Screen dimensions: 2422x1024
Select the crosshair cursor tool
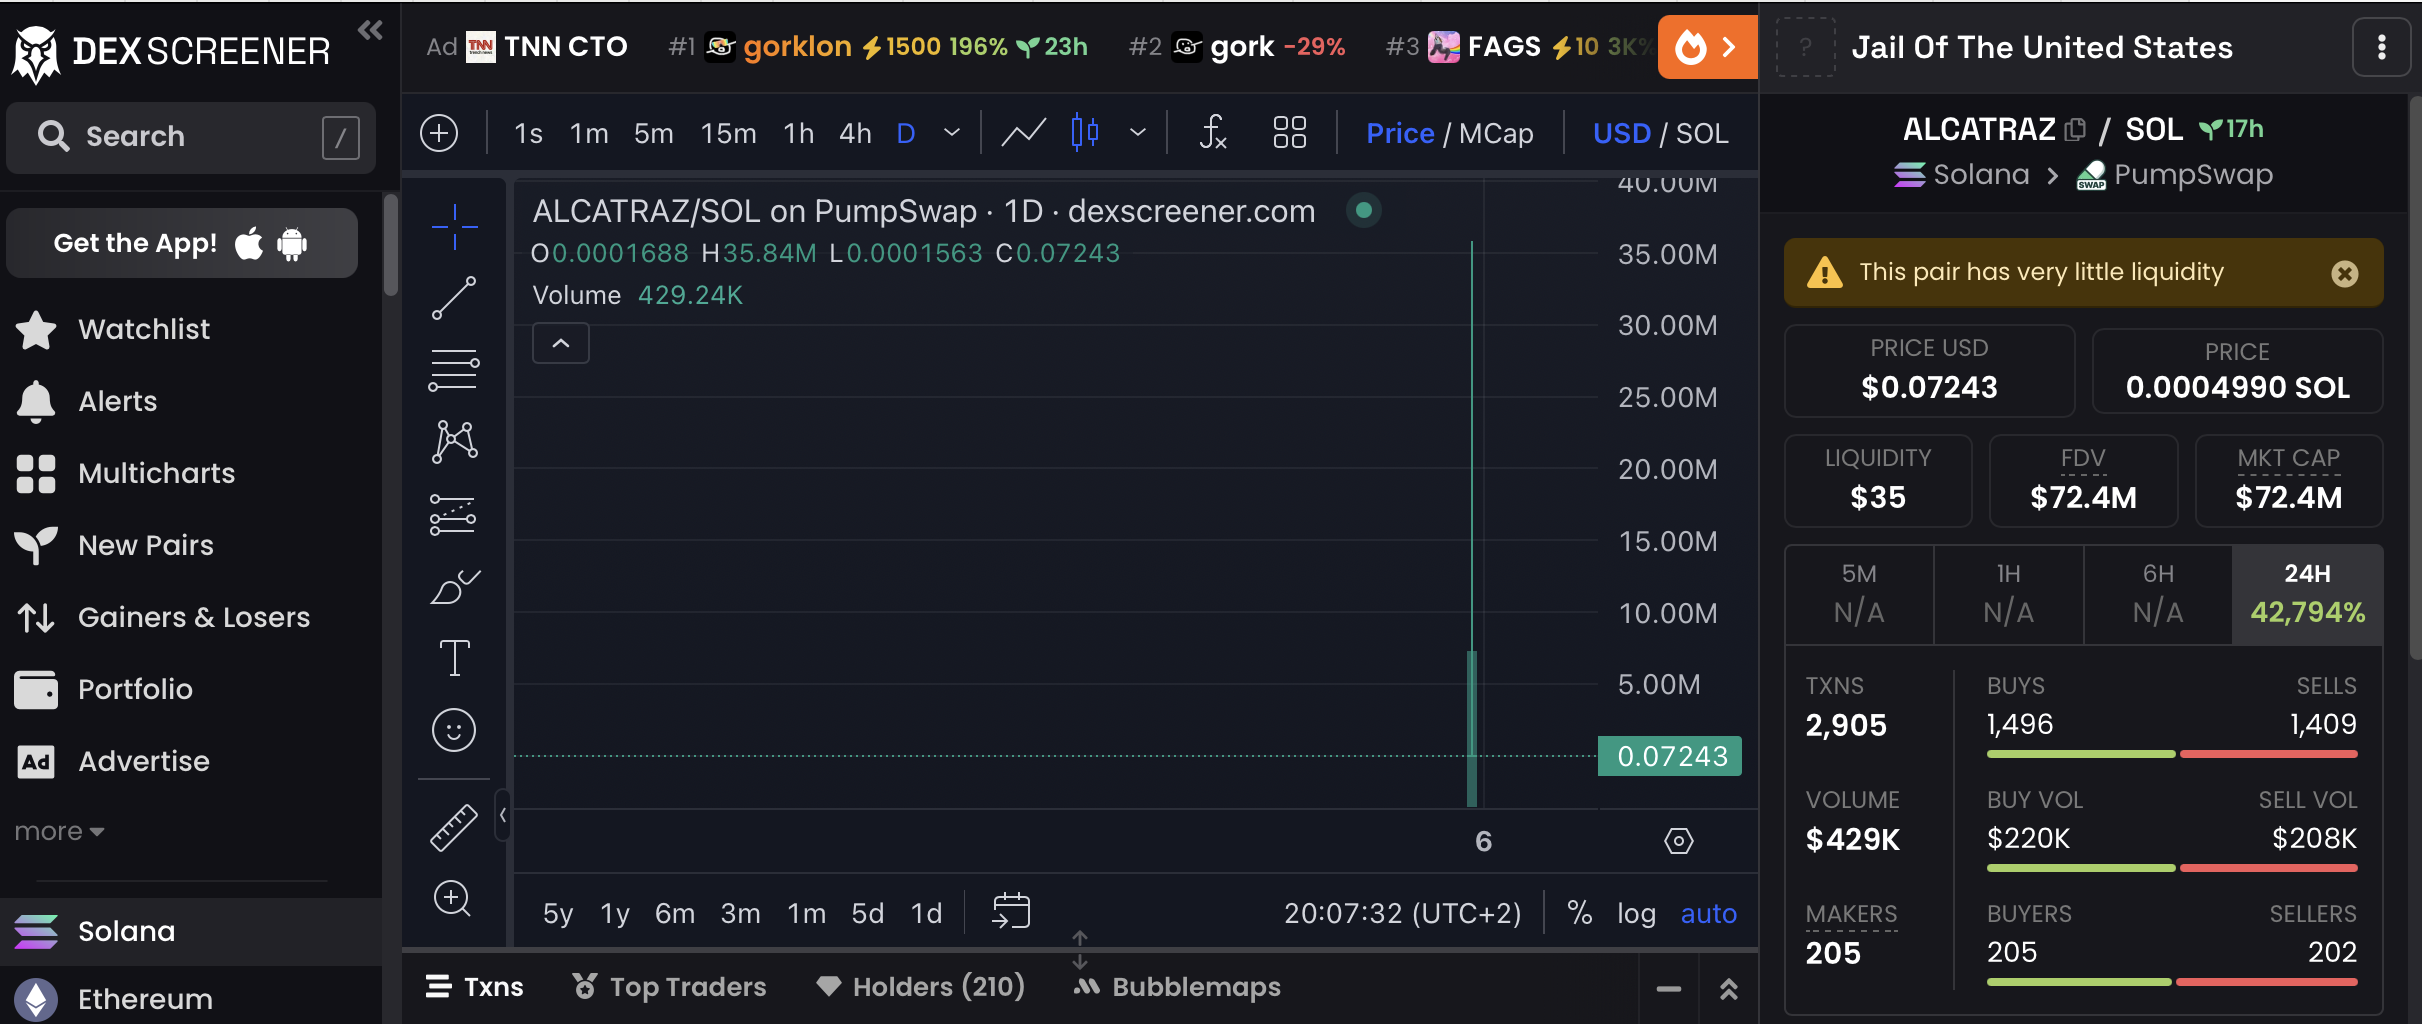(x=454, y=227)
